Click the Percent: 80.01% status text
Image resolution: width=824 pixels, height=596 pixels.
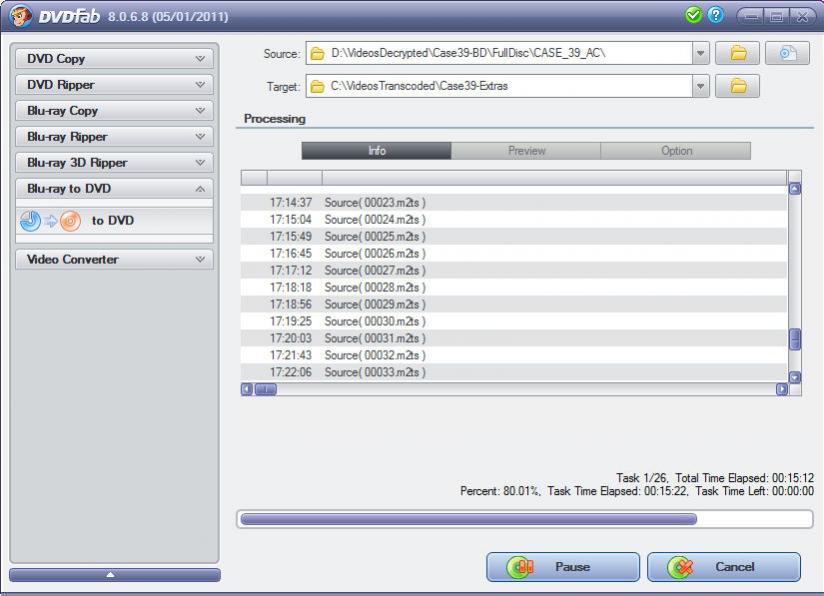pos(500,491)
